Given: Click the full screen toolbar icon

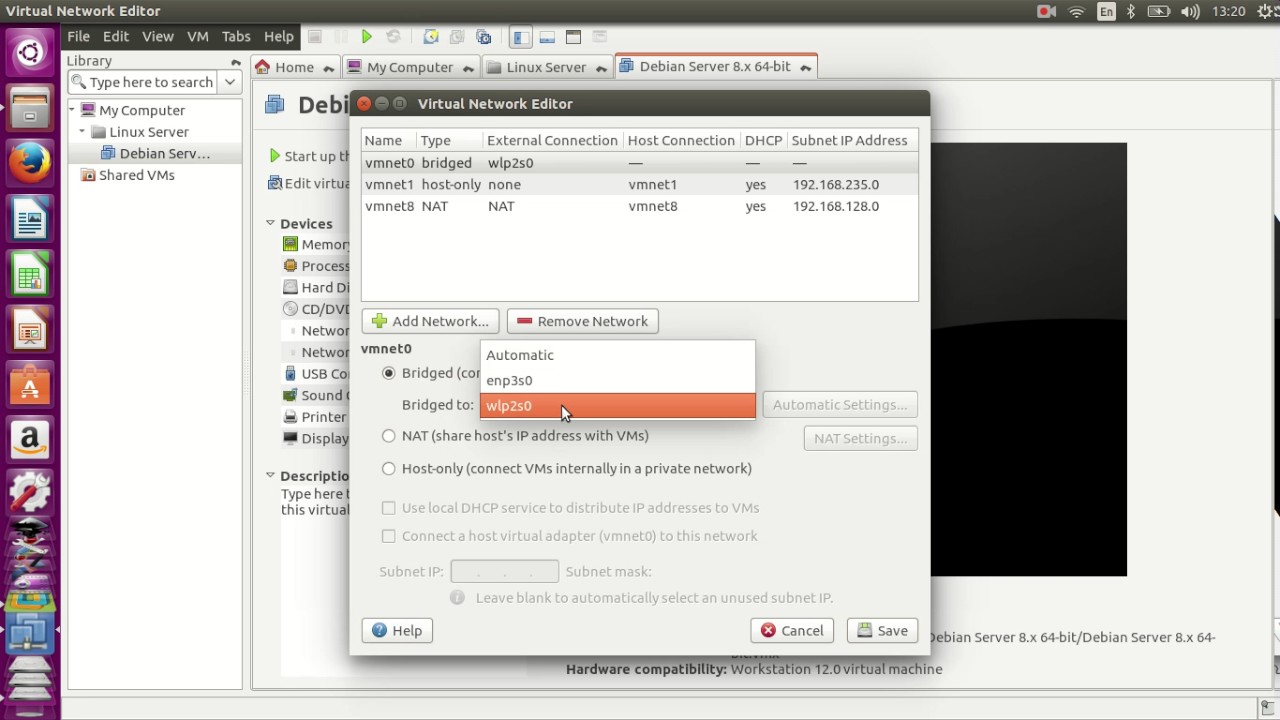Looking at the screenshot, I should (x=573, y=37).
